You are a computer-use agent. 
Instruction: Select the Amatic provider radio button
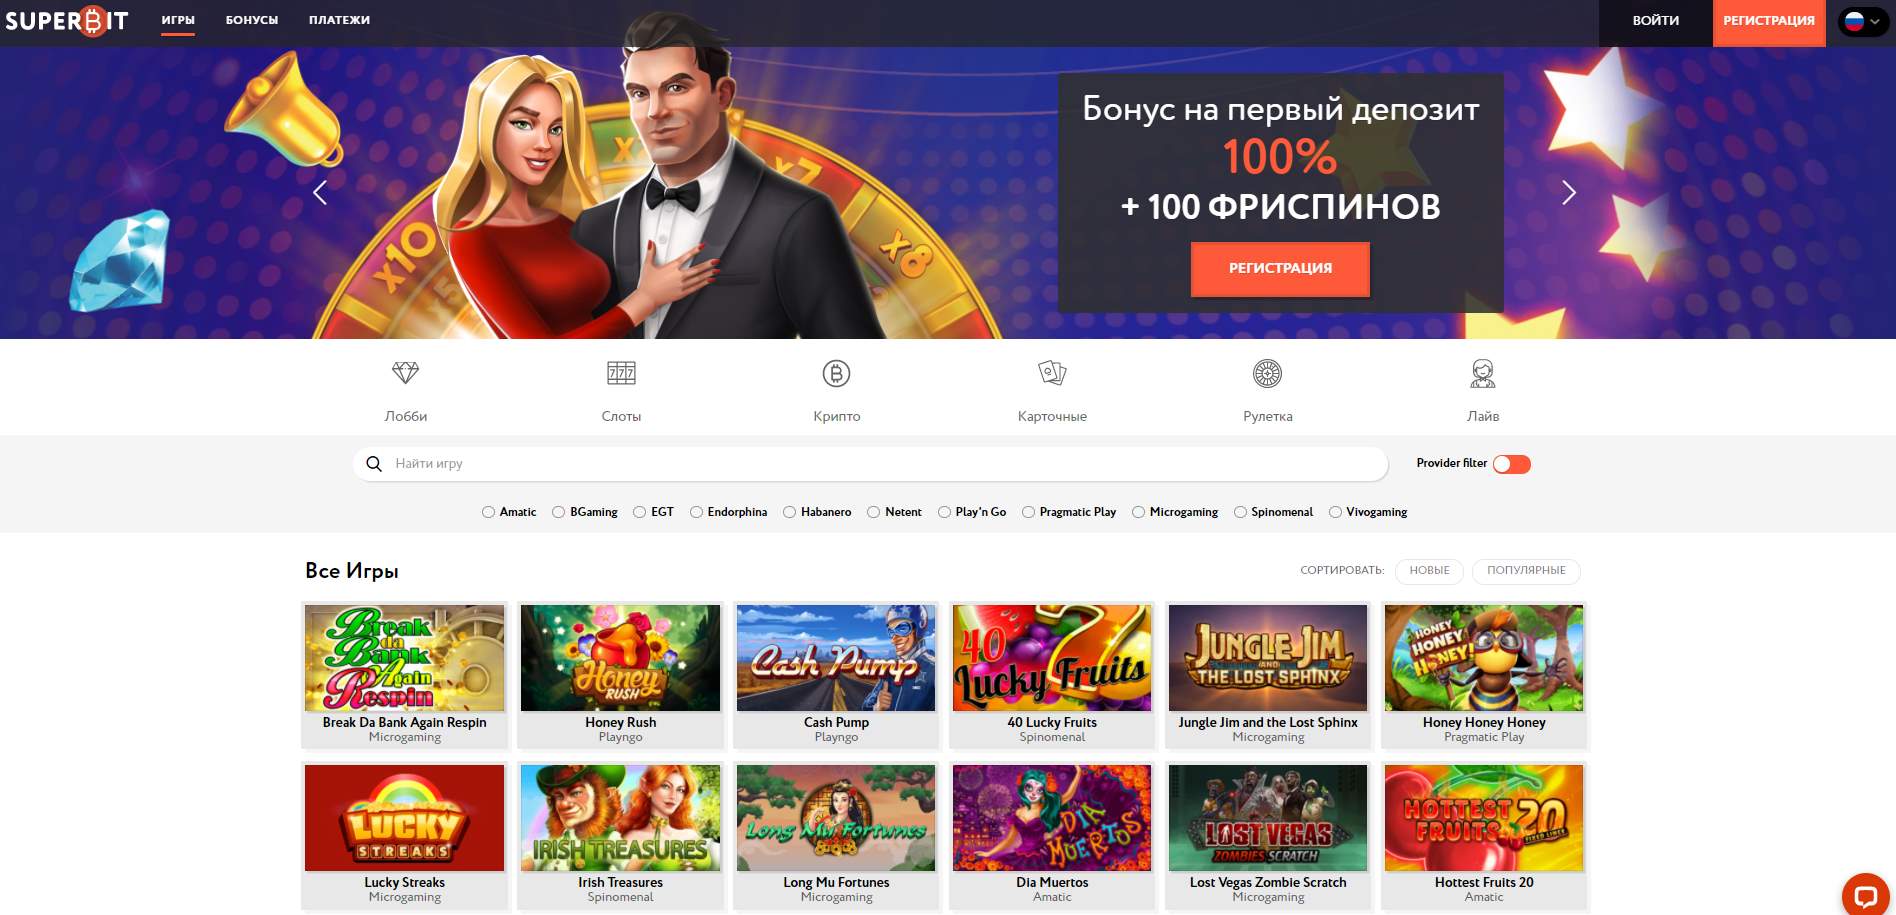488,512
